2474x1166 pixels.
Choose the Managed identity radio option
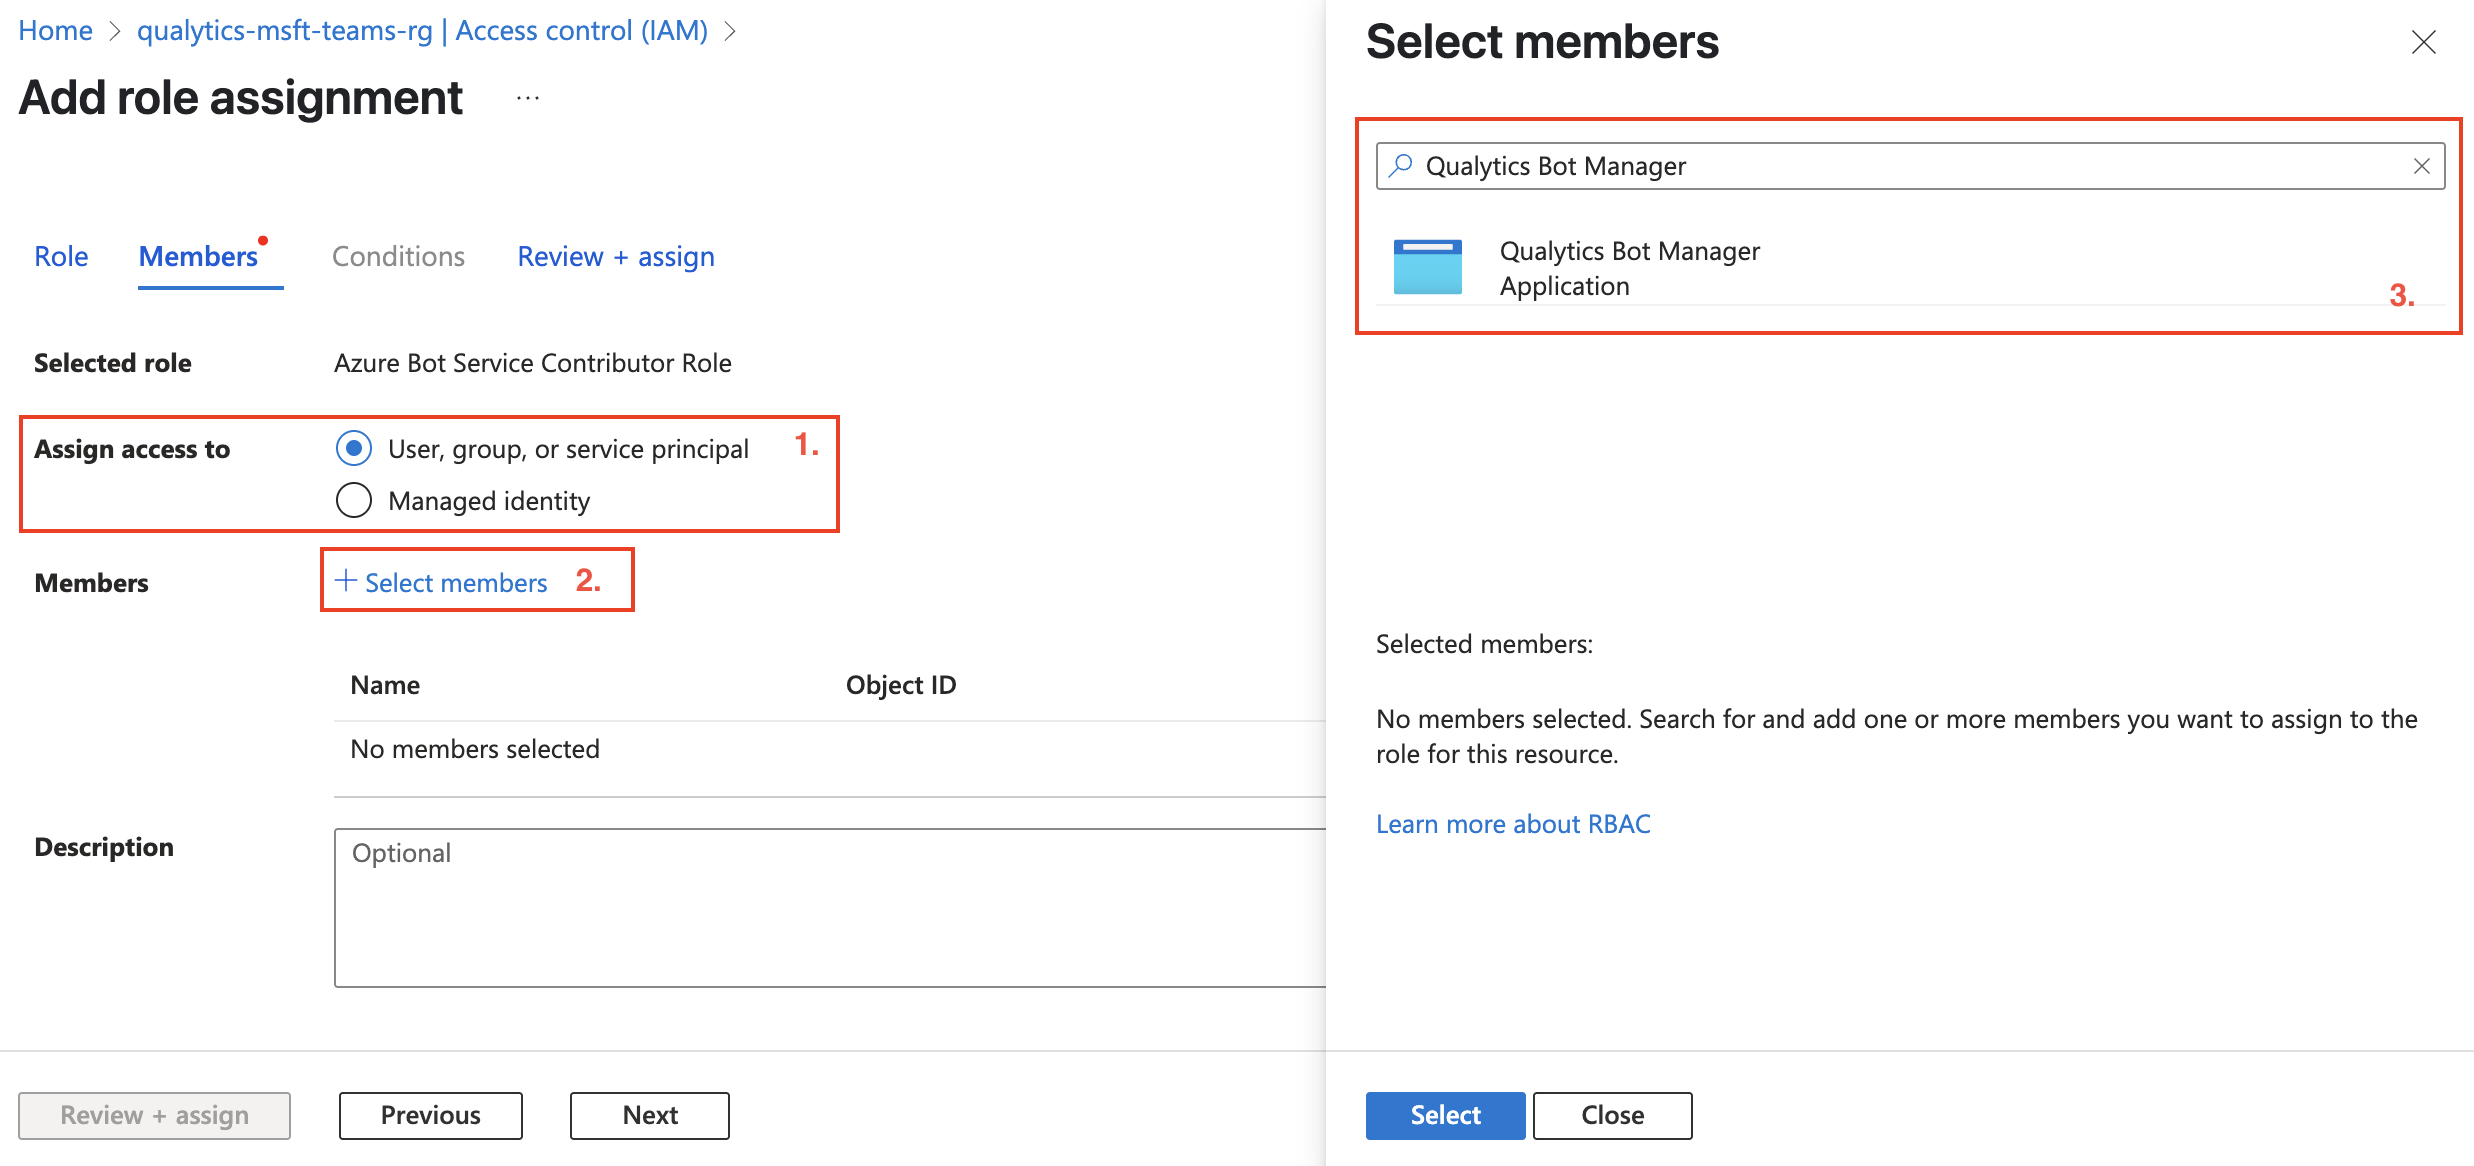point(354,500)
